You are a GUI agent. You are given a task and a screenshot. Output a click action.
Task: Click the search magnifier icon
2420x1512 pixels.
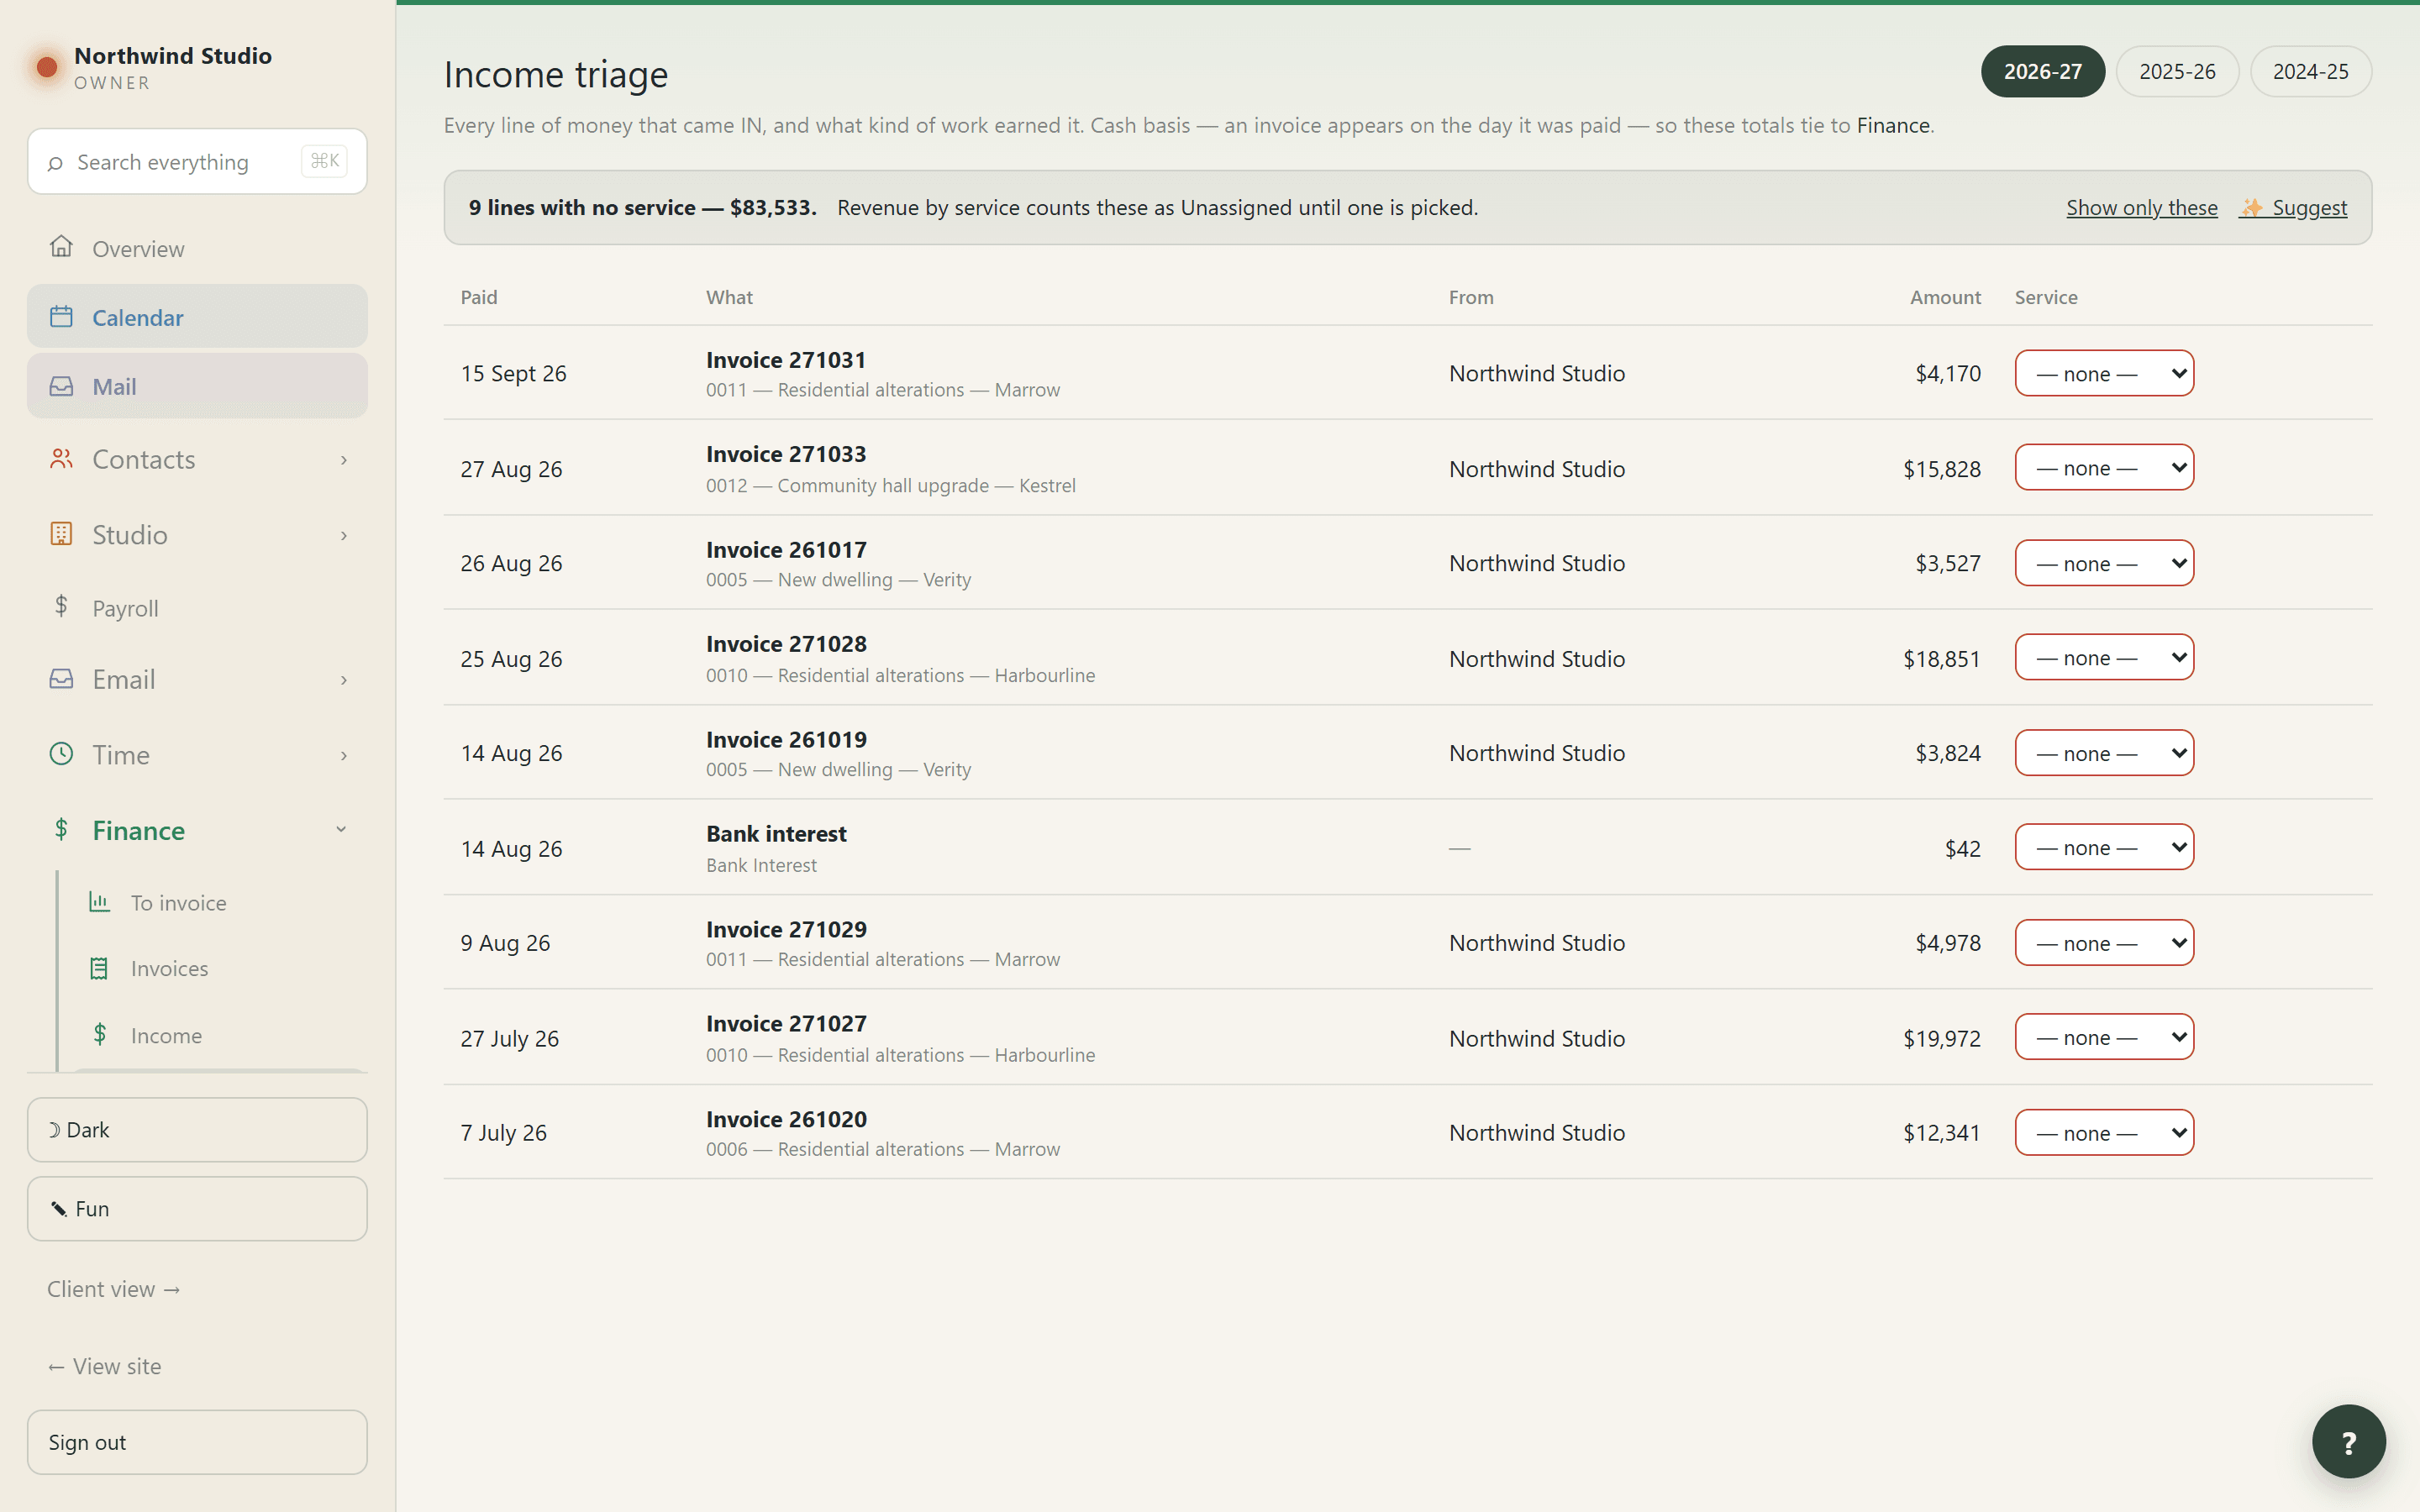pos(55,163)
